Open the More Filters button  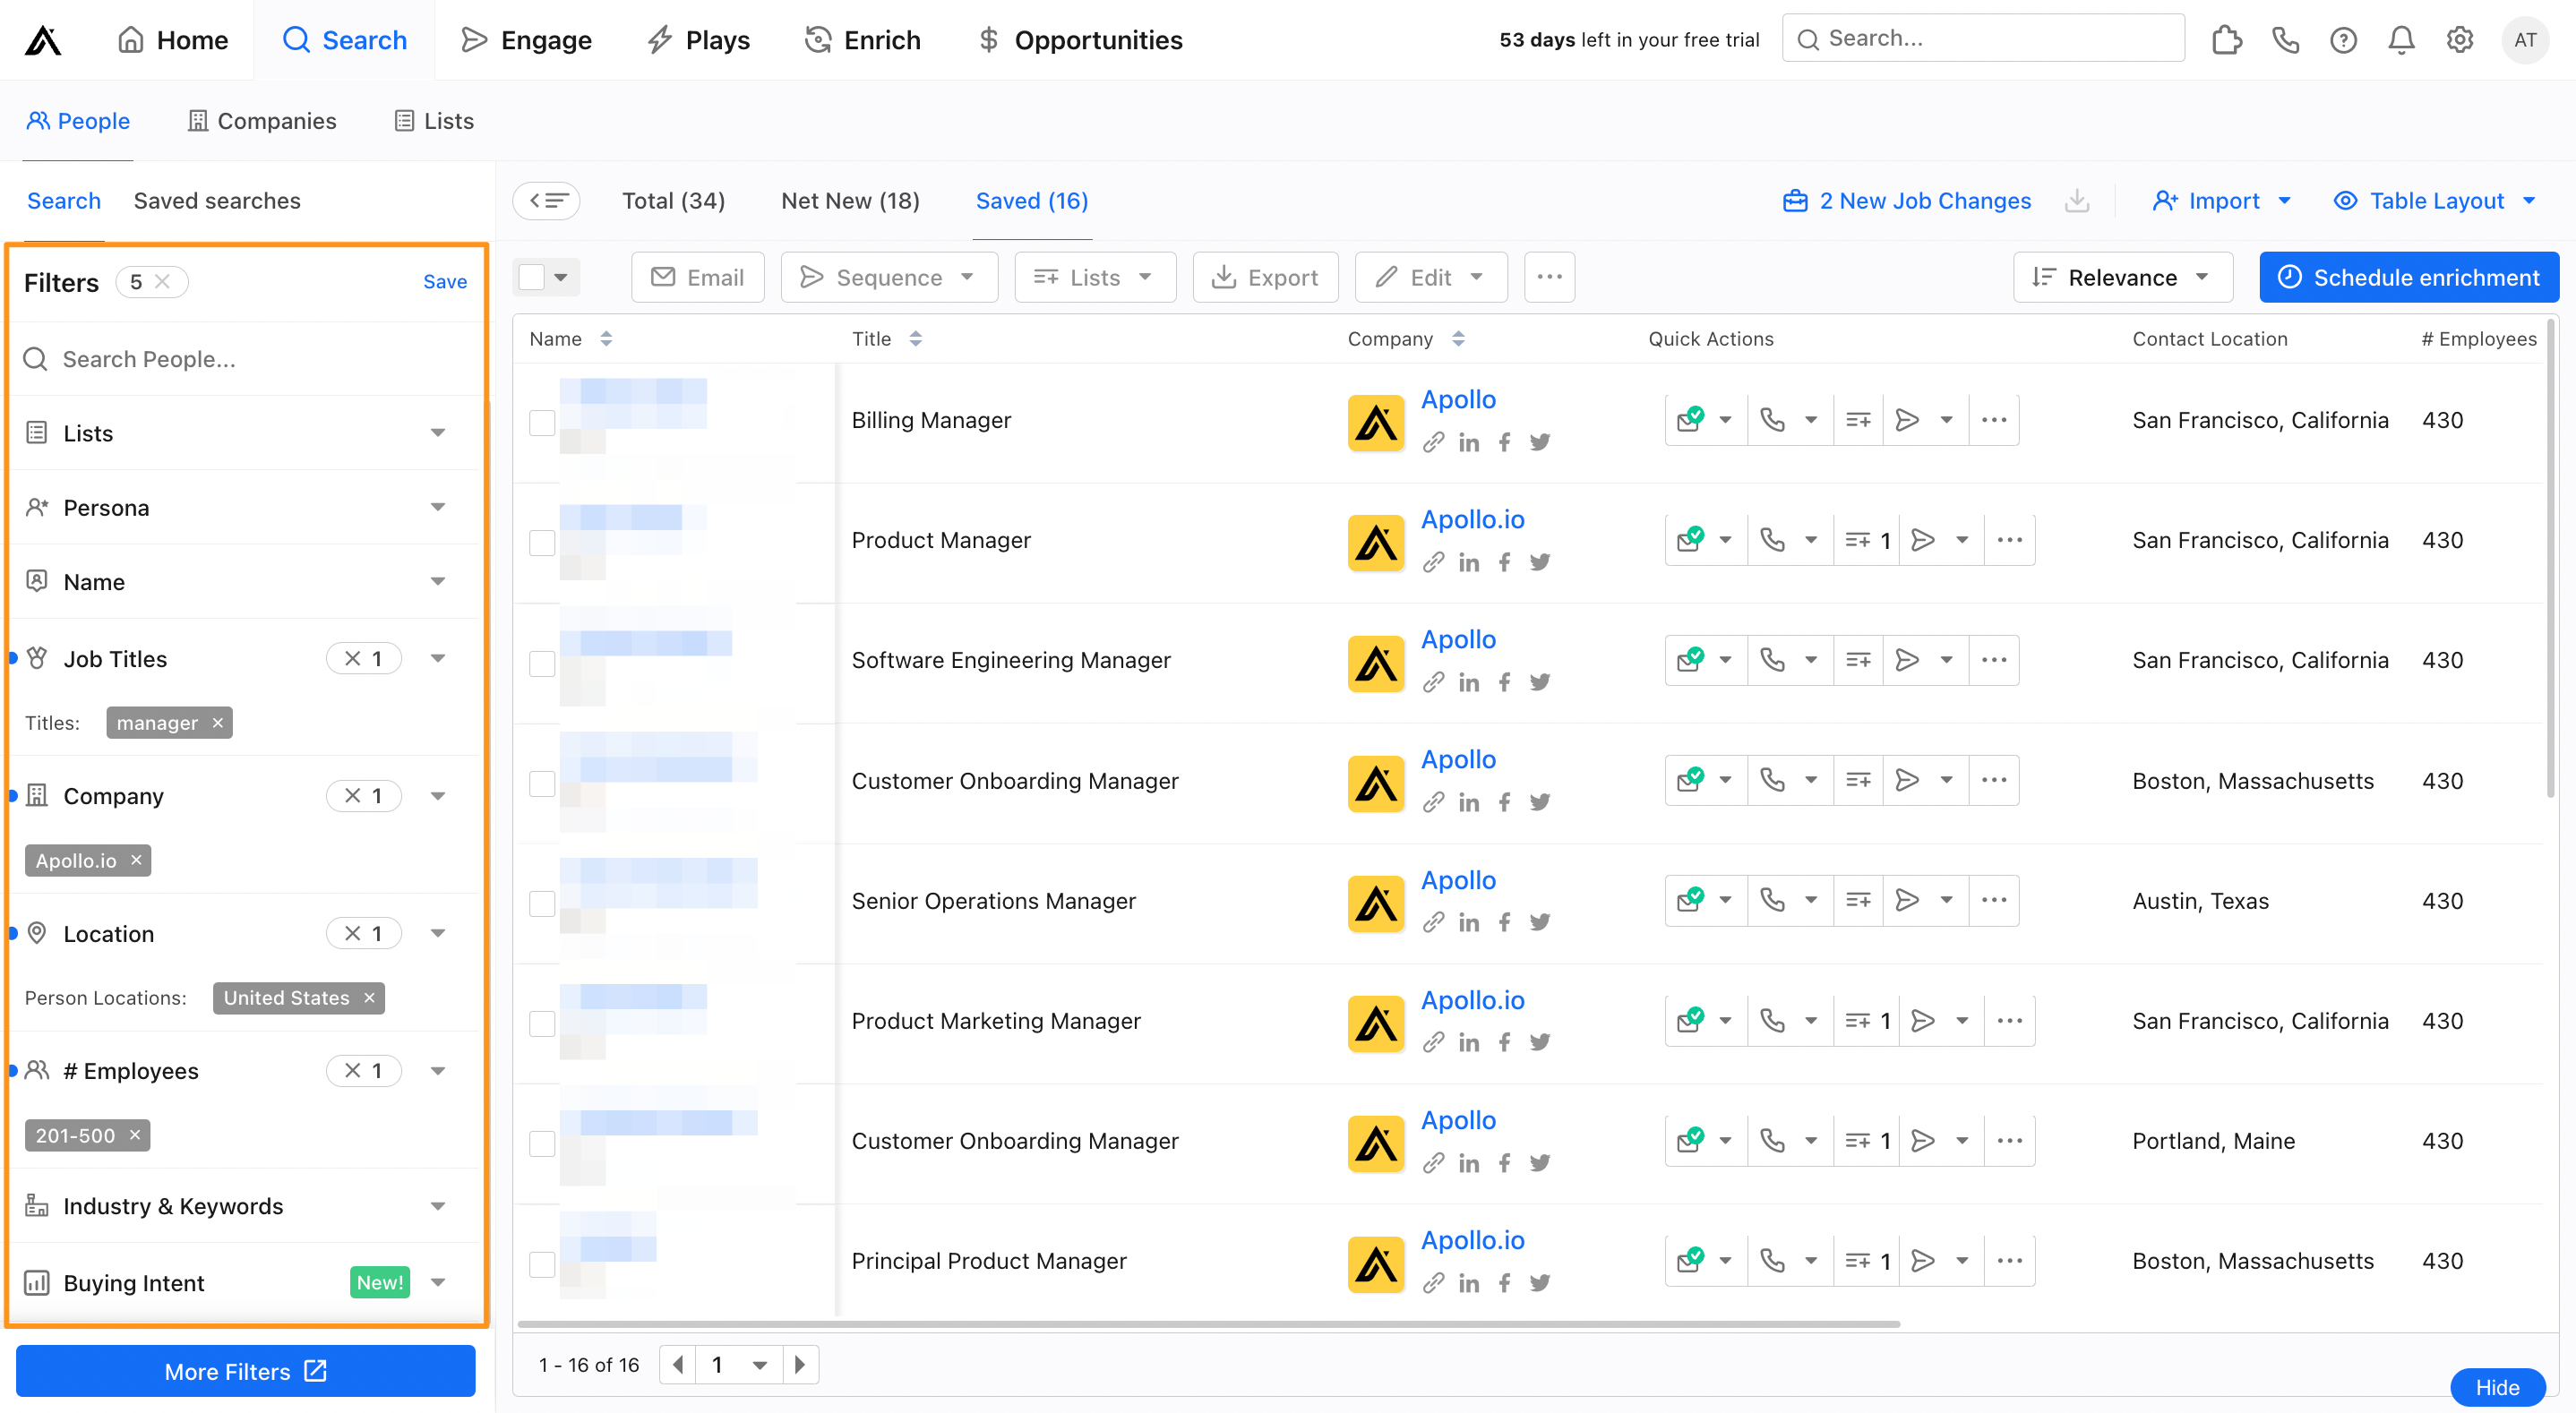pos(245,1371)
